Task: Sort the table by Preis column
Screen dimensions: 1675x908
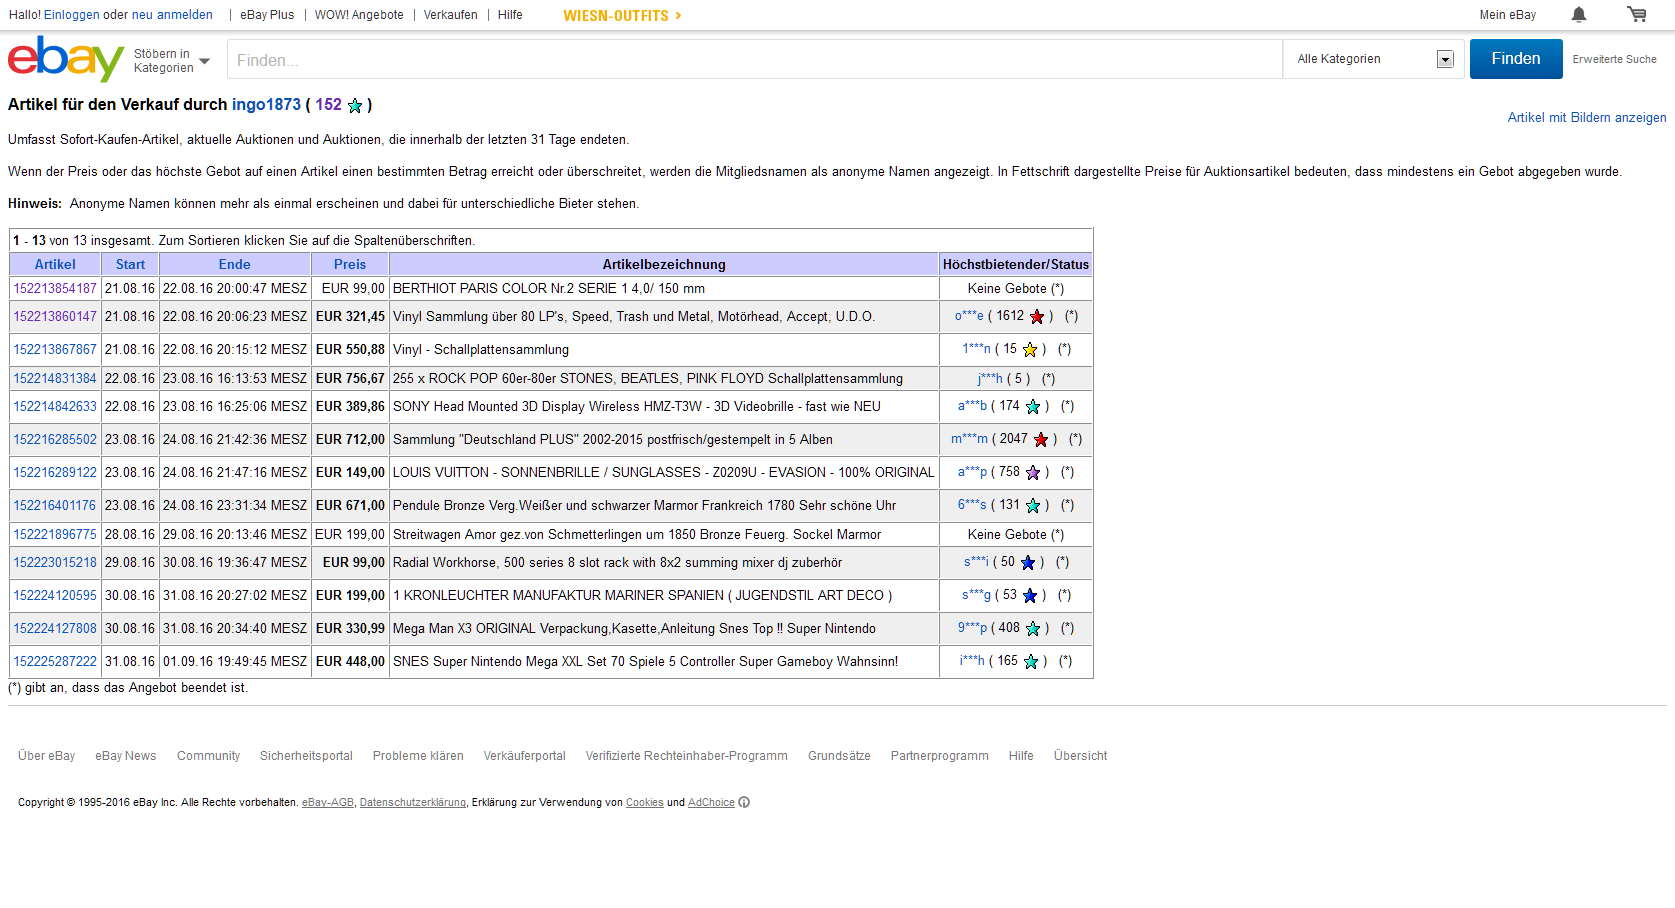Action: point(349,265)
